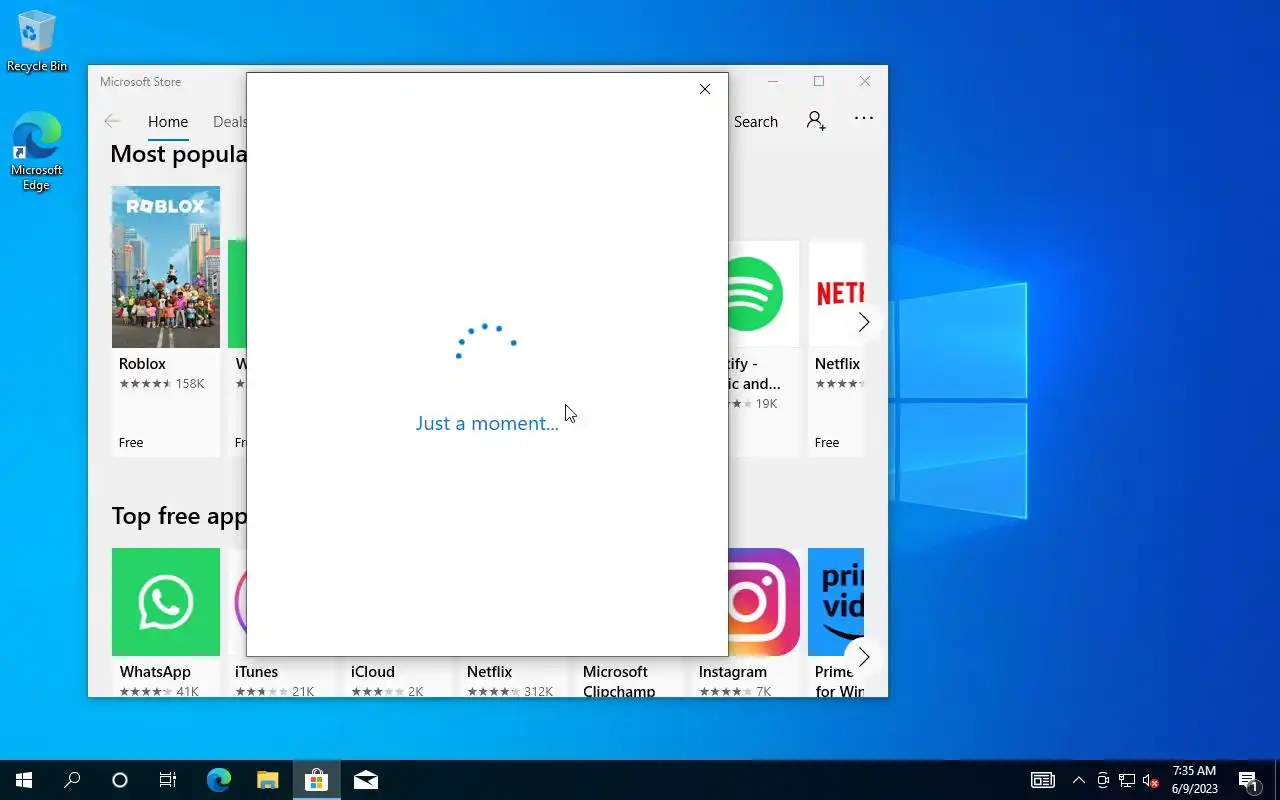Click the iTunes app label
Screen dimensions: 1280x800
click(x=256, y=672)
